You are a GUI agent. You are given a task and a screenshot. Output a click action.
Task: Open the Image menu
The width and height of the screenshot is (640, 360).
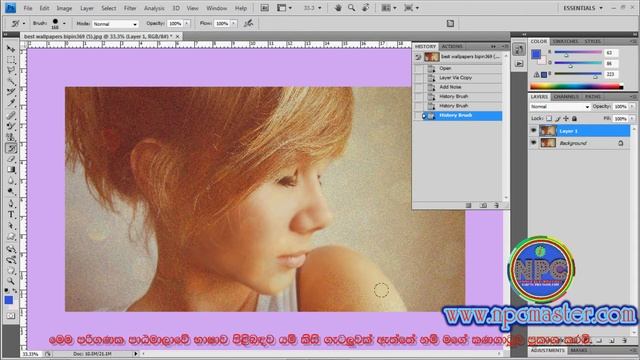64,8
